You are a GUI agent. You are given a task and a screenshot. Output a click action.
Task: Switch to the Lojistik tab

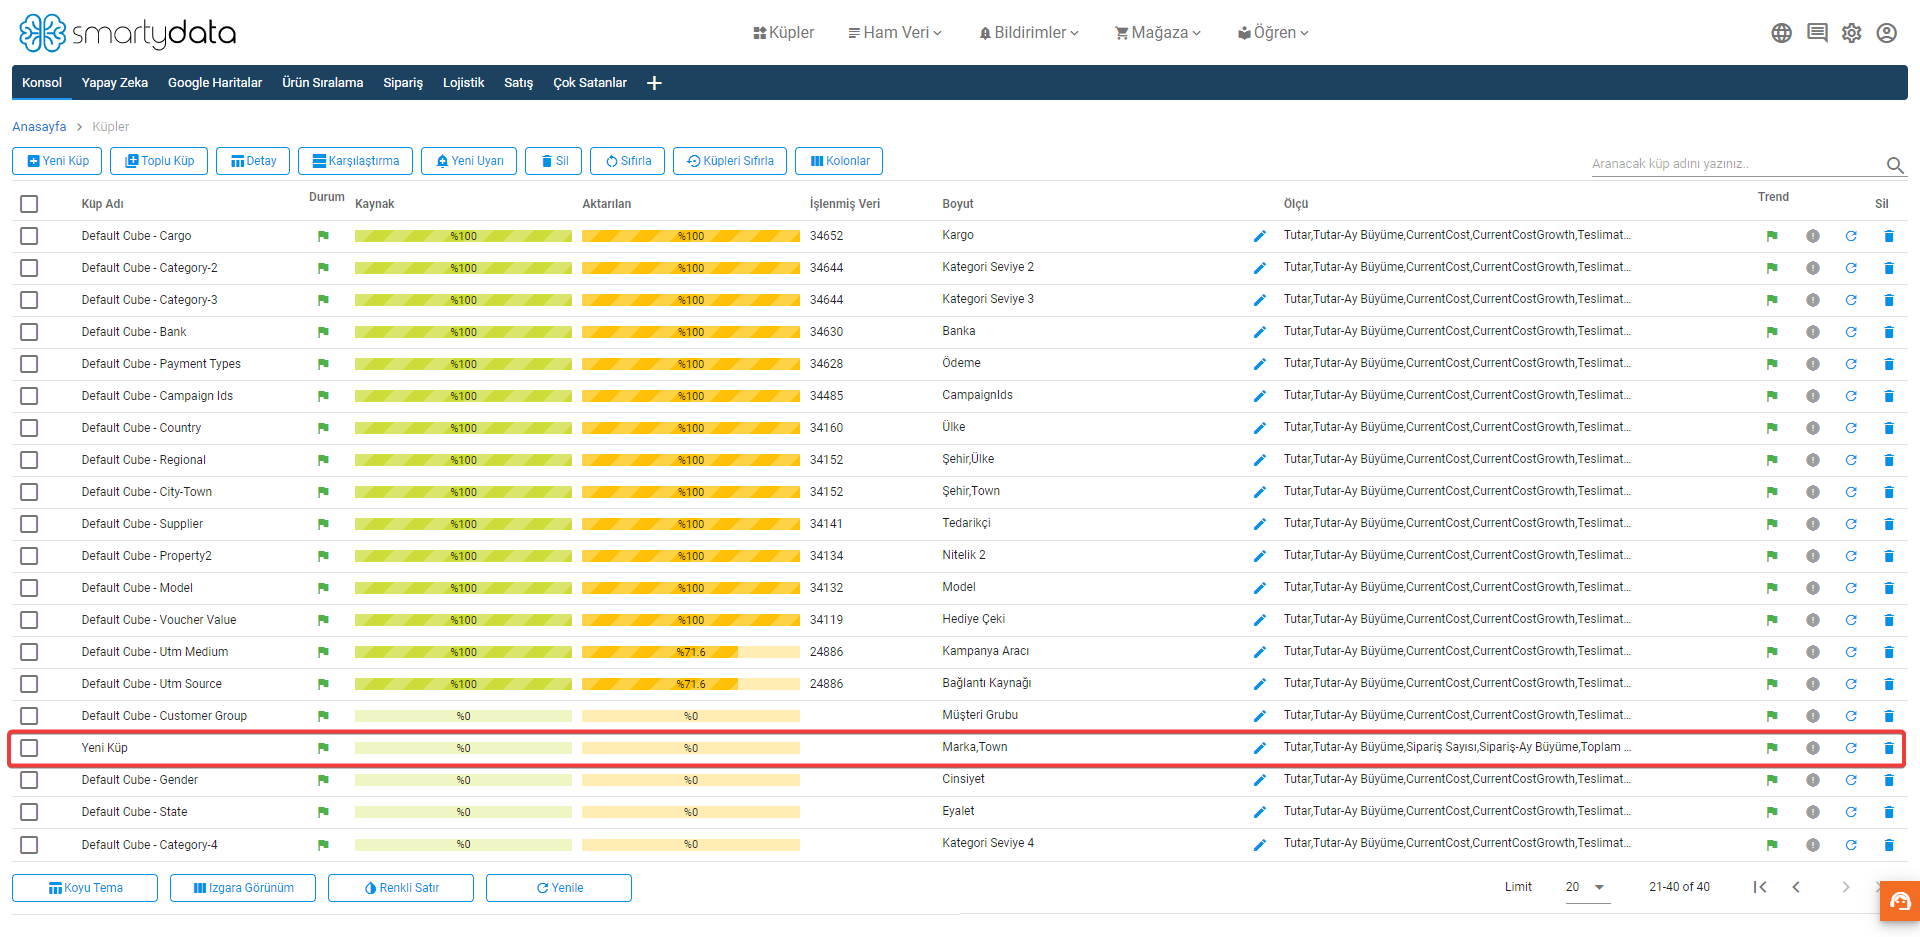[463, 83]
